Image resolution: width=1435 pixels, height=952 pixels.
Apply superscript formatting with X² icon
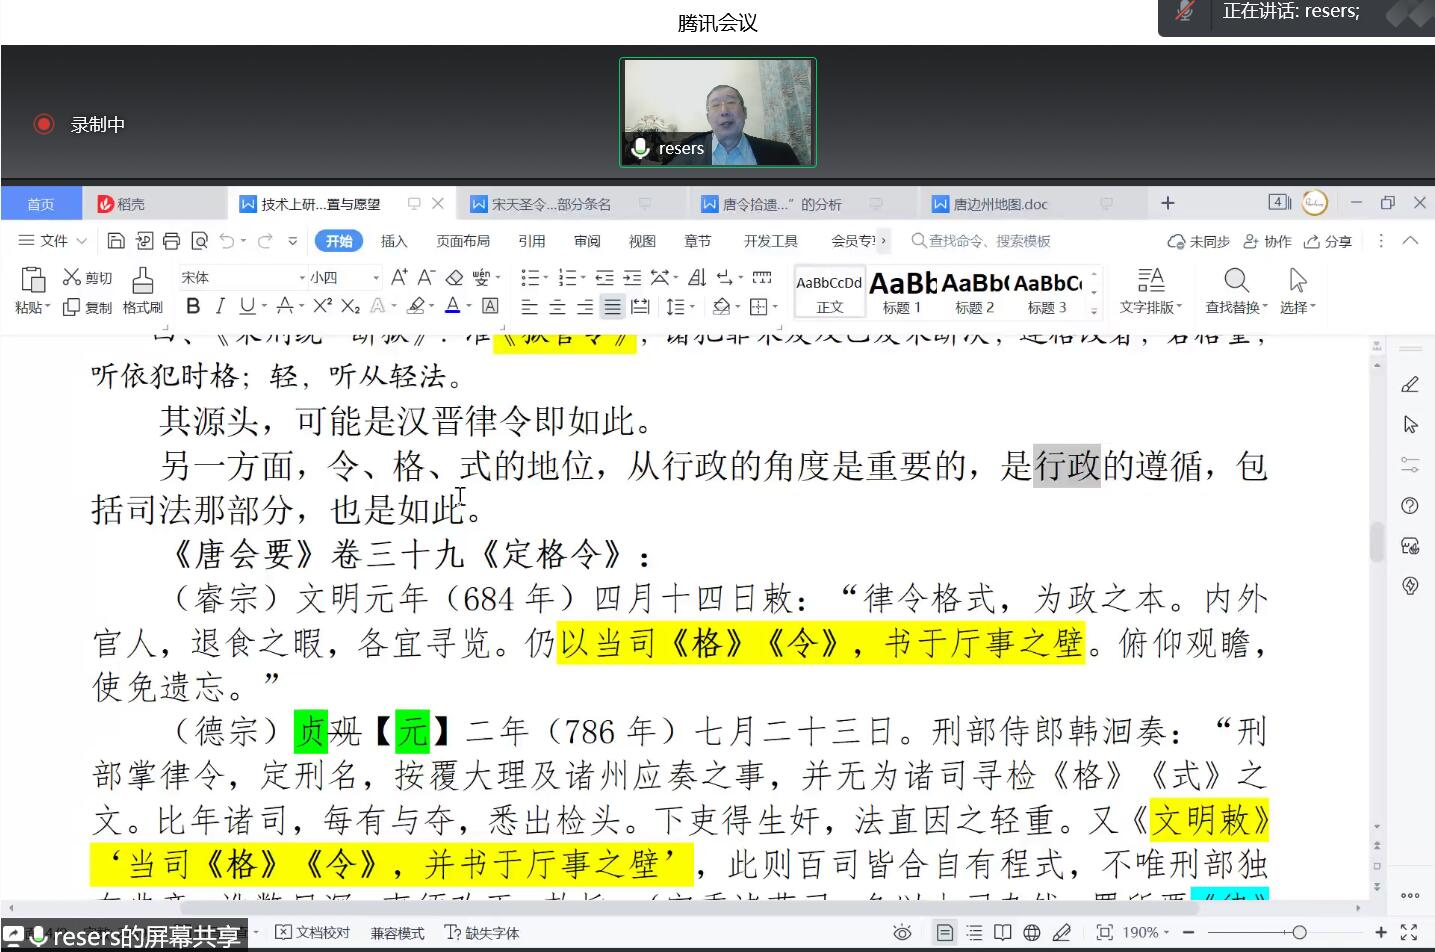[x=322, y=306]
